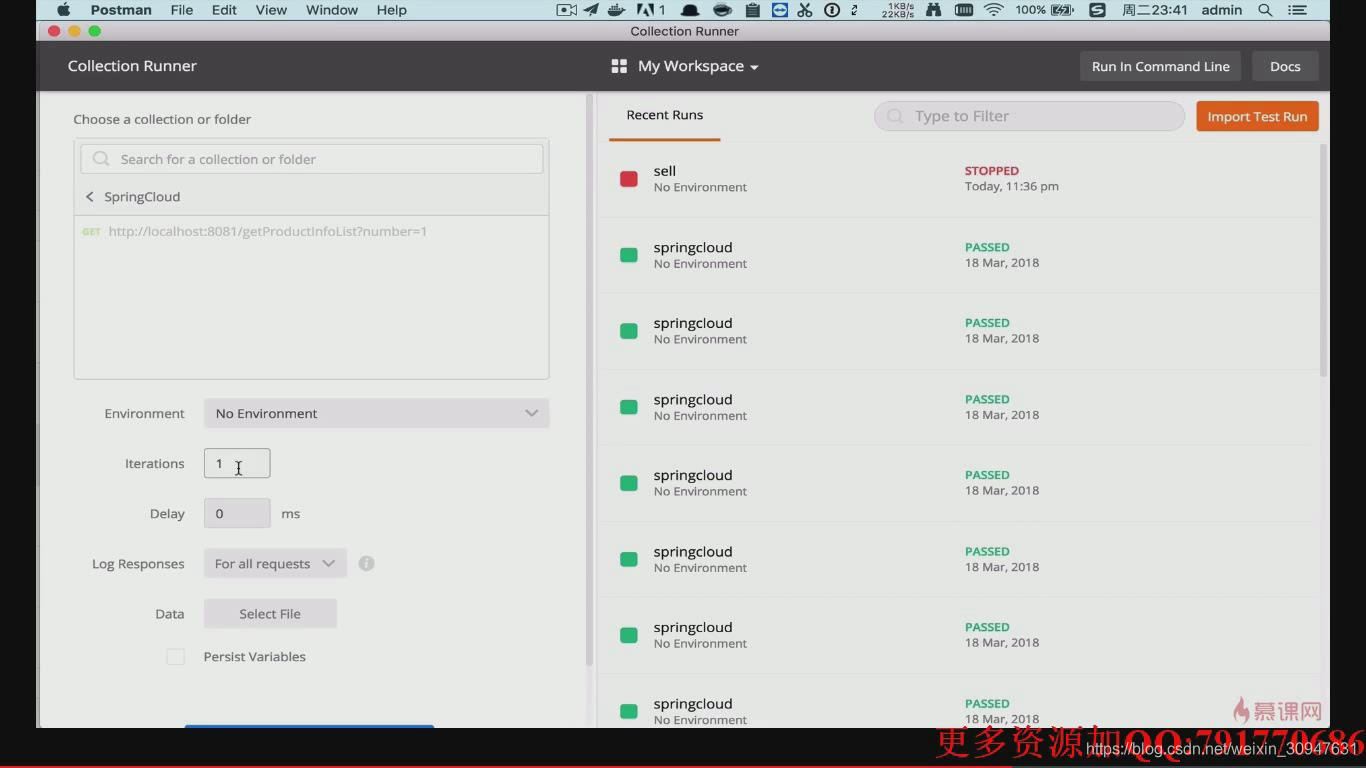Screen dimensions: 1366x768
Task: Click the bowler hat menu bar icon
Action: click(690, 10)
